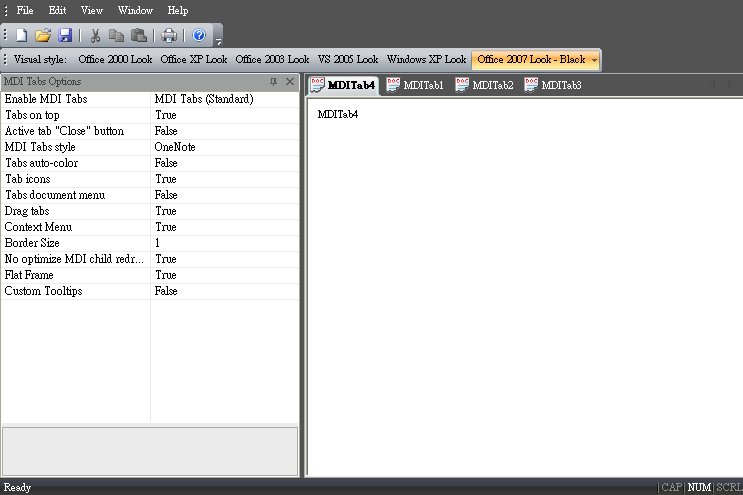Select the Tabs on top property name

[32, 115]
